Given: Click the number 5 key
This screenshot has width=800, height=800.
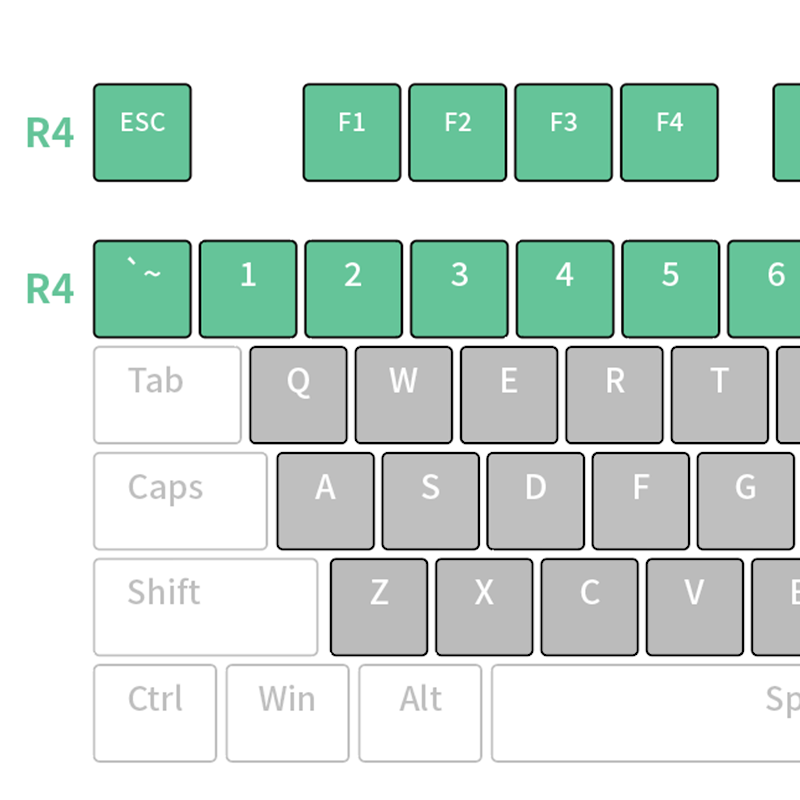Looking at the screenshot, I should 670,288.
